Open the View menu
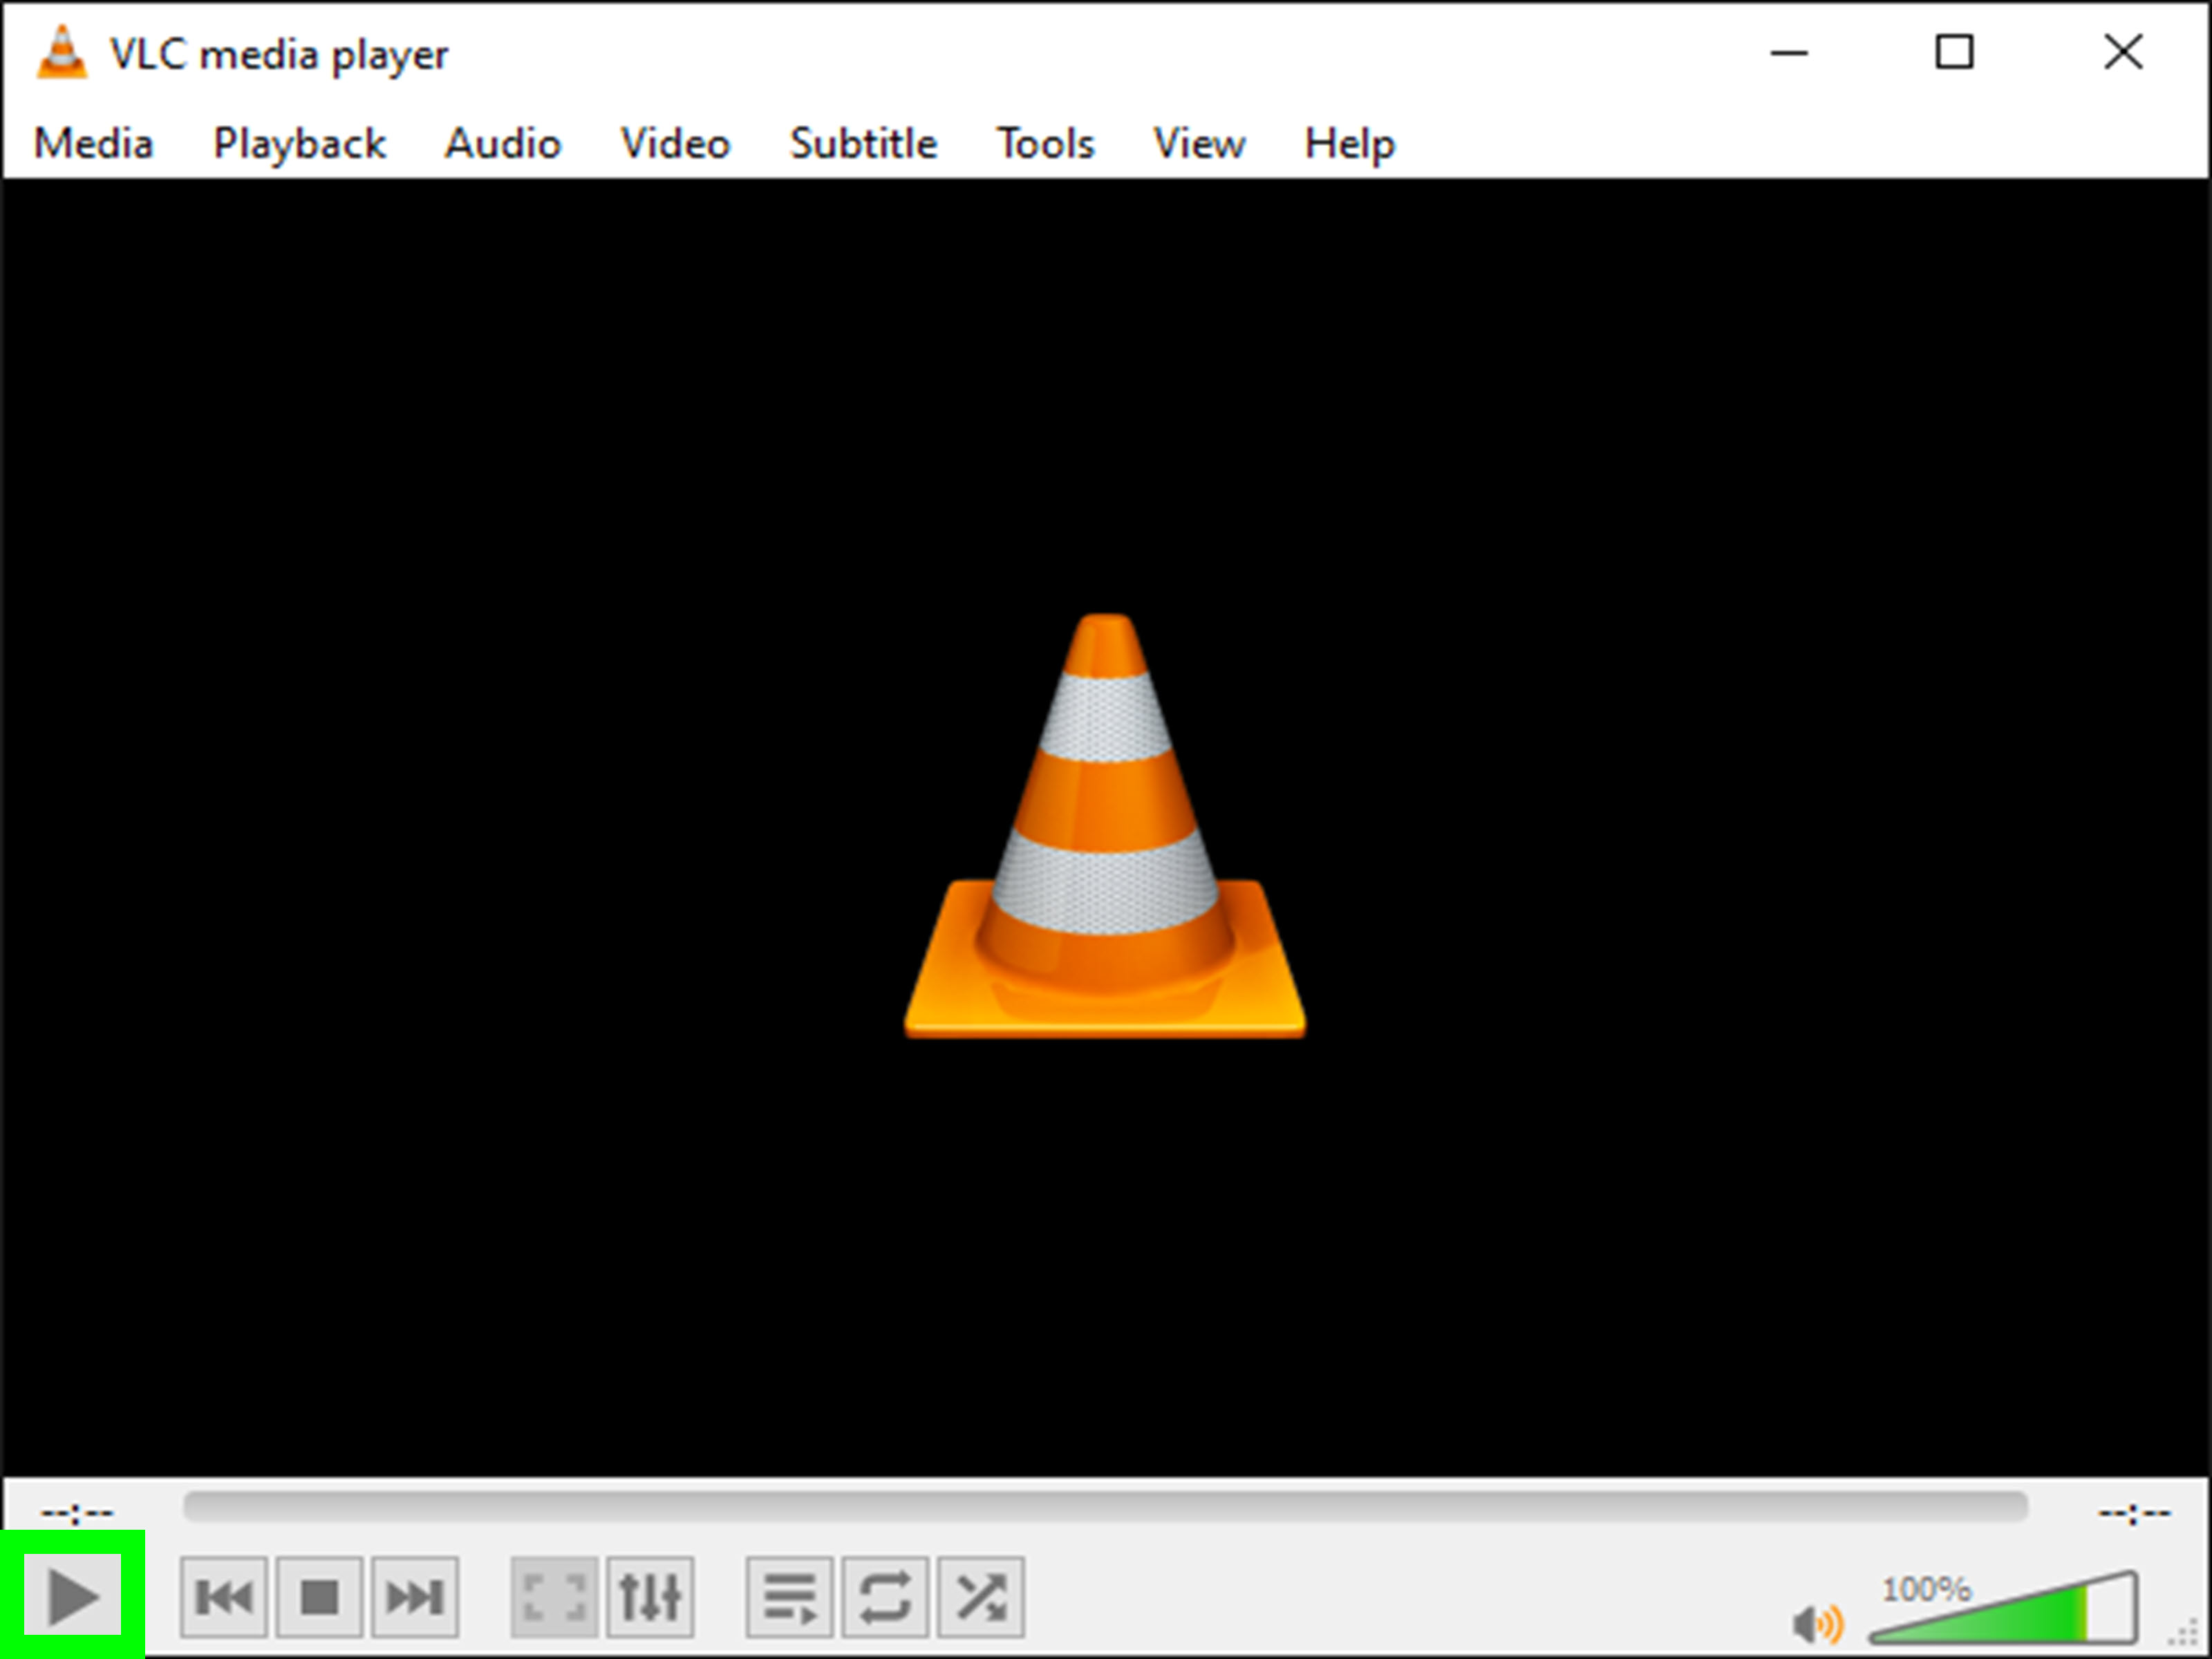 click(1199, 144)
